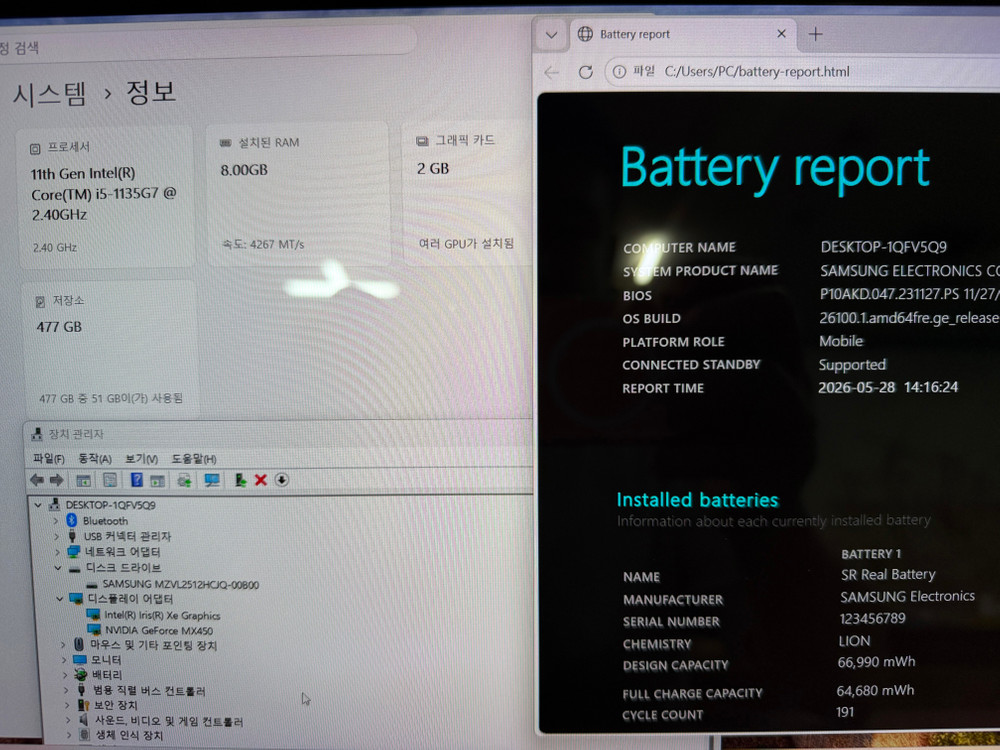Click the browser address bar with battery-report.html

coord(800,71)
